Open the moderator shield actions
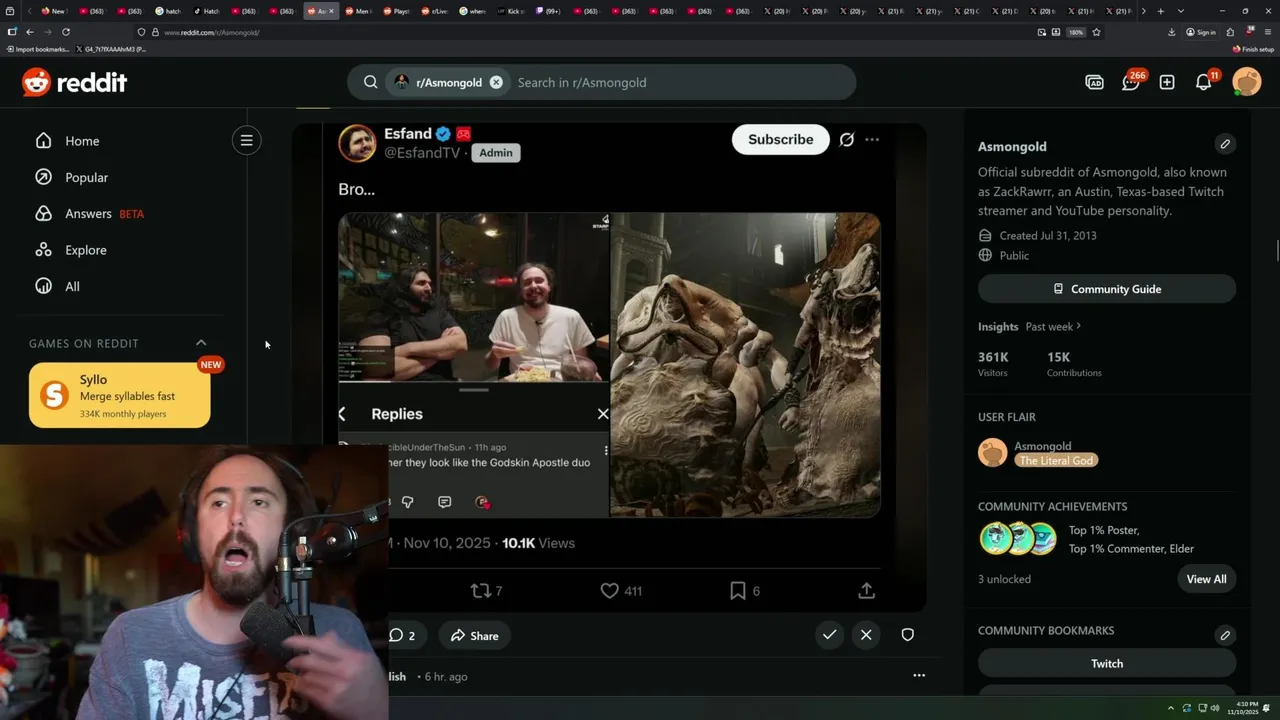1280x720 pixels. pyautogui.click(x=907, y=635)
